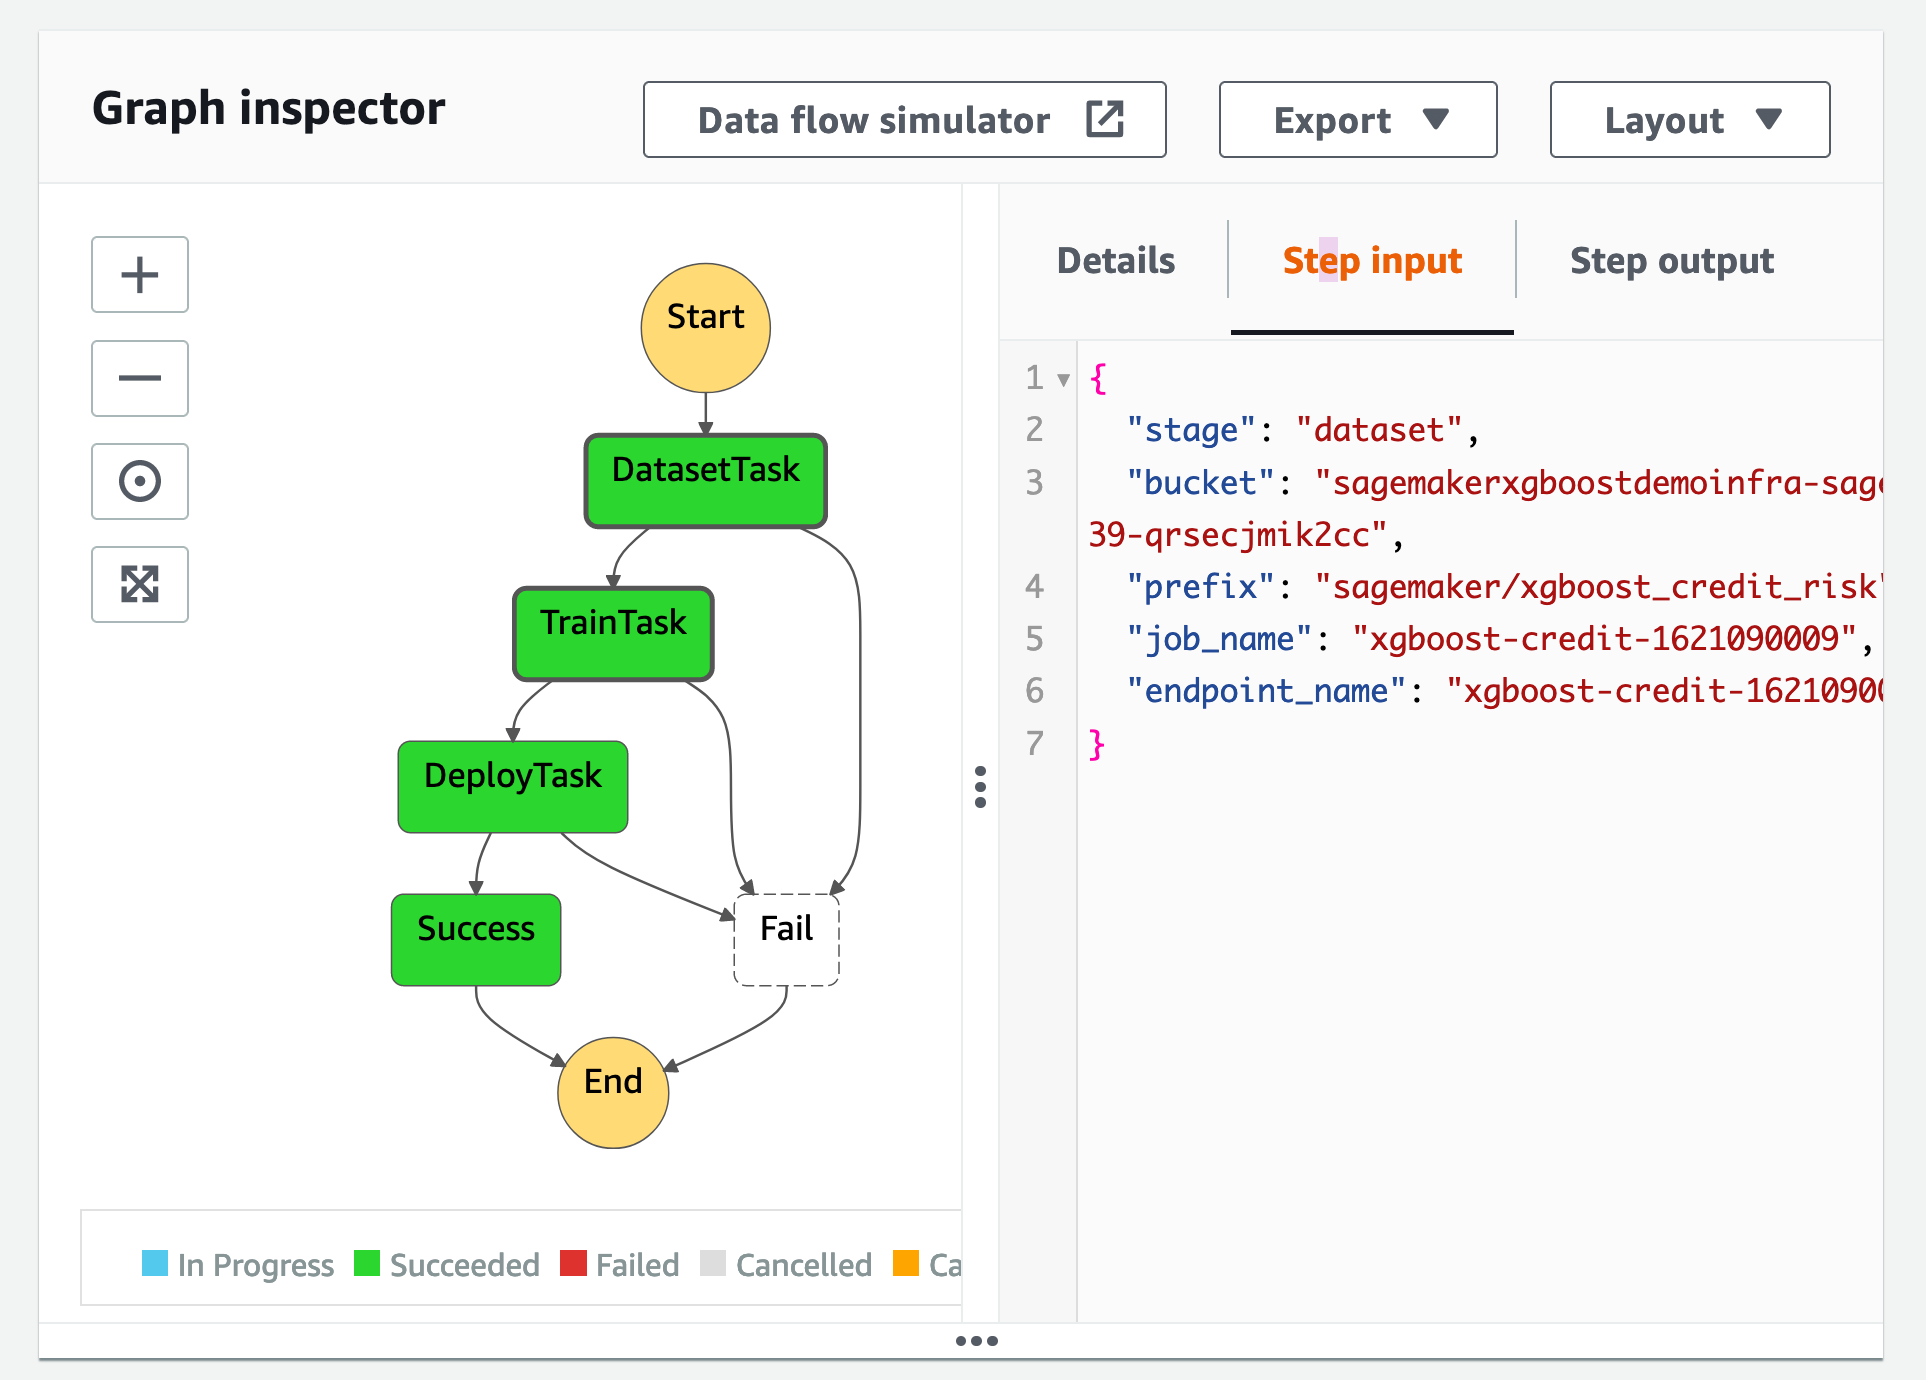Viewport: 1926px width, 1380px height.
Task: Click the red Failed legend swatch
Action: click(573, 1263)
